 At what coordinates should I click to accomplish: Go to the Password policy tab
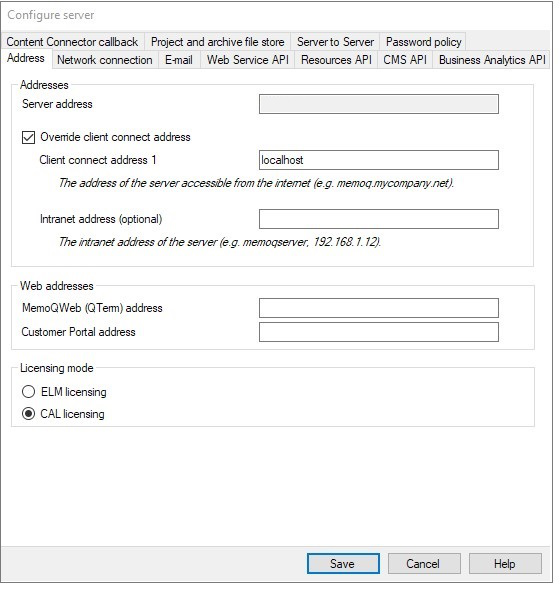(423, 42)
